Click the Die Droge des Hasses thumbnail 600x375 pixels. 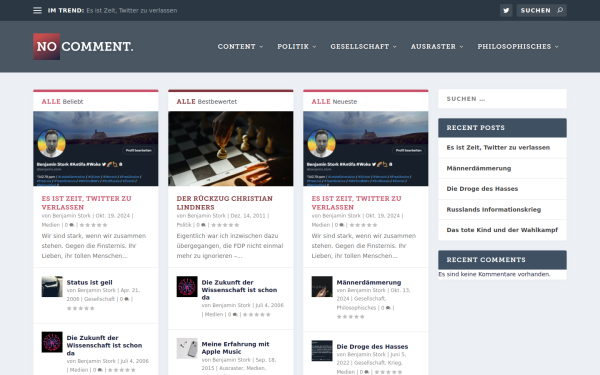[x=322, y=351]
